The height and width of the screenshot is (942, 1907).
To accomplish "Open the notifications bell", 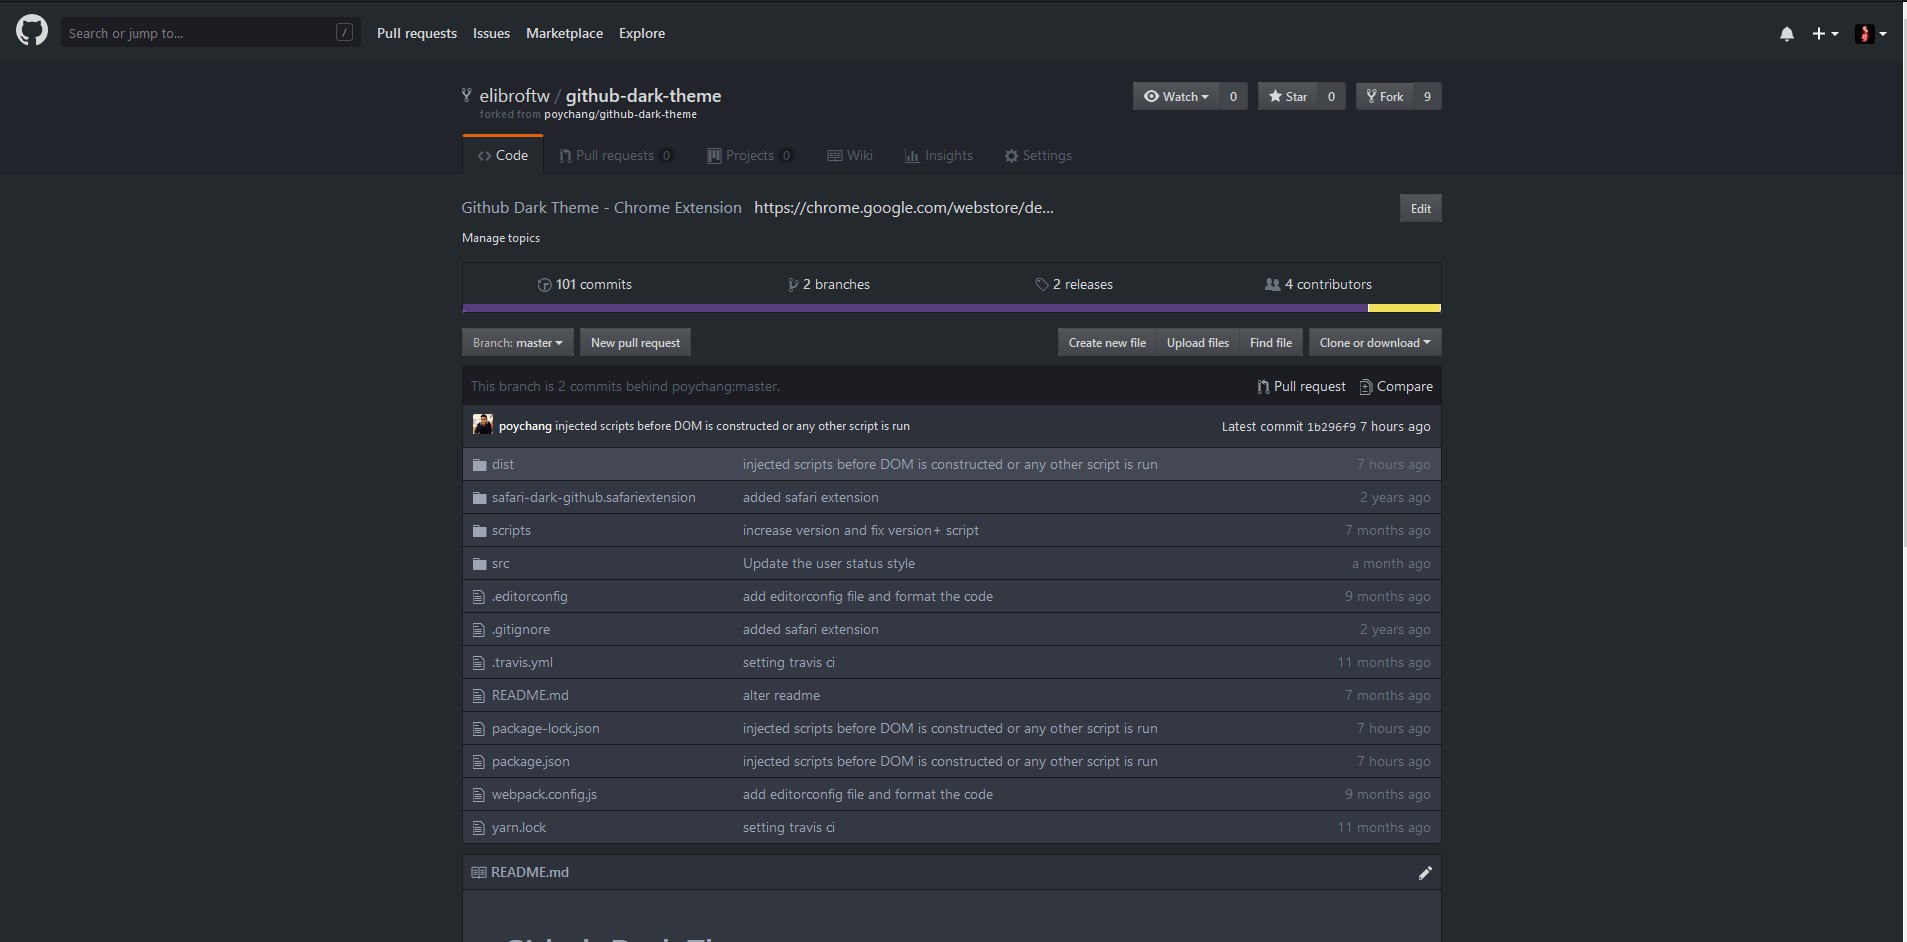I will pyautogui.click(x=1787, y=34).
